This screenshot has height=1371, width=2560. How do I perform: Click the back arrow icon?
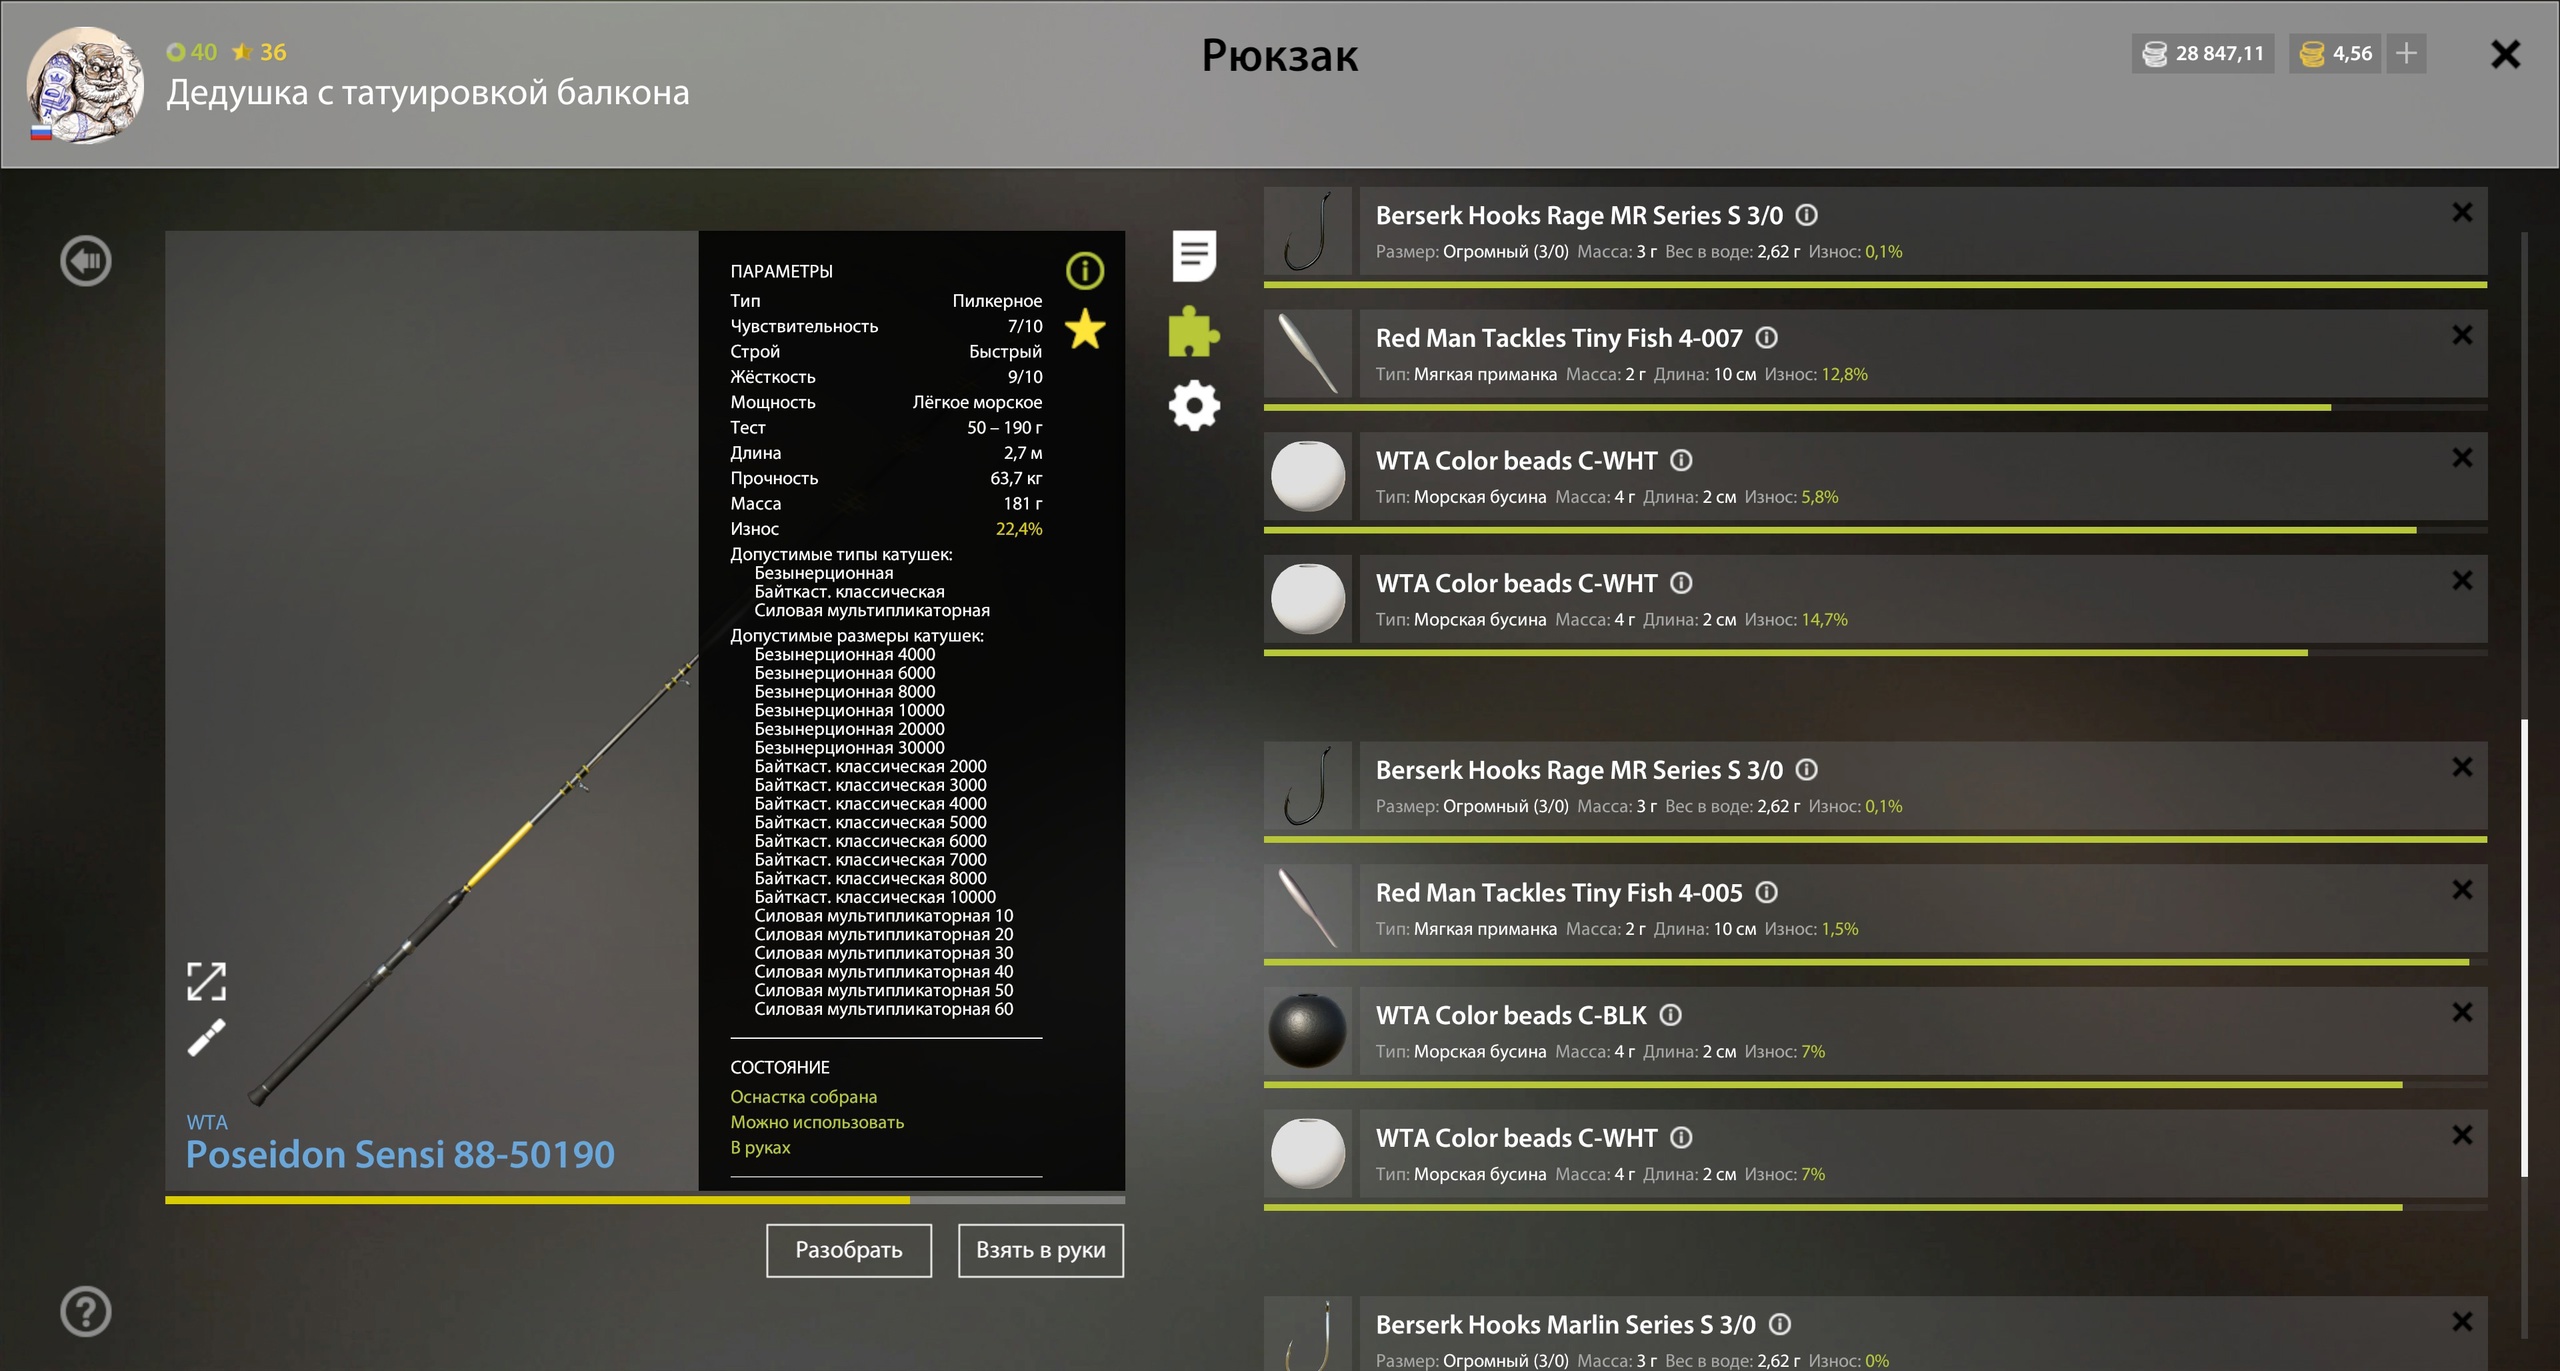[x=86, y=261]
